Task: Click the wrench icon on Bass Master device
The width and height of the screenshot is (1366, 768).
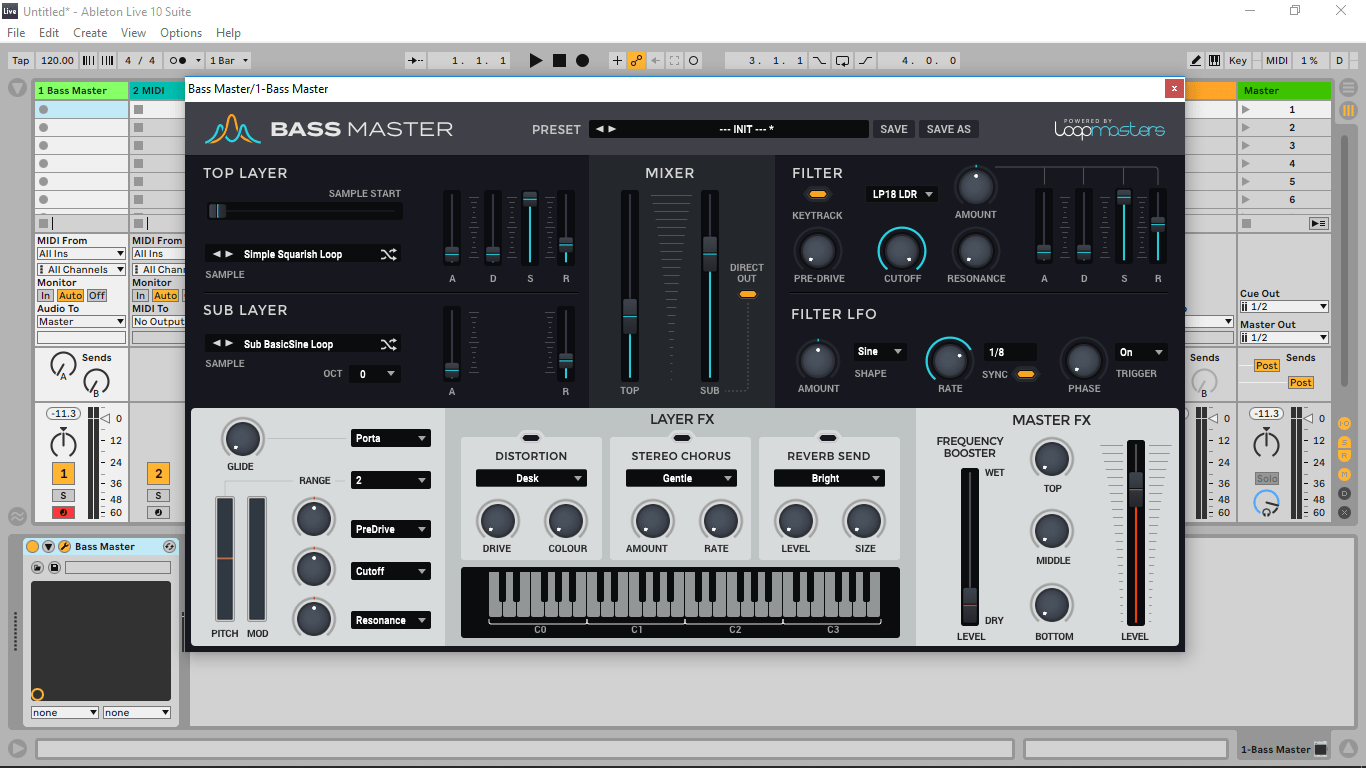Action: tap(64, 547)
